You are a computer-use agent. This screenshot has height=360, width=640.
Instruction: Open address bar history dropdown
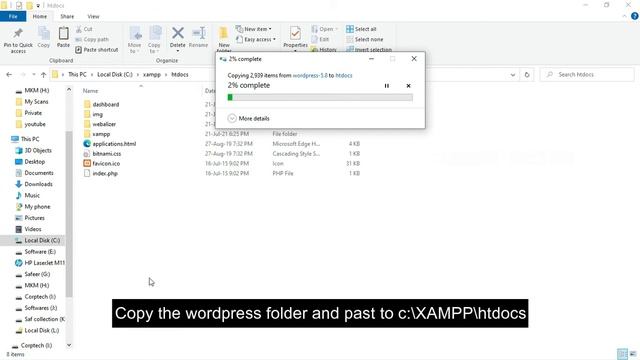(513, 75)
